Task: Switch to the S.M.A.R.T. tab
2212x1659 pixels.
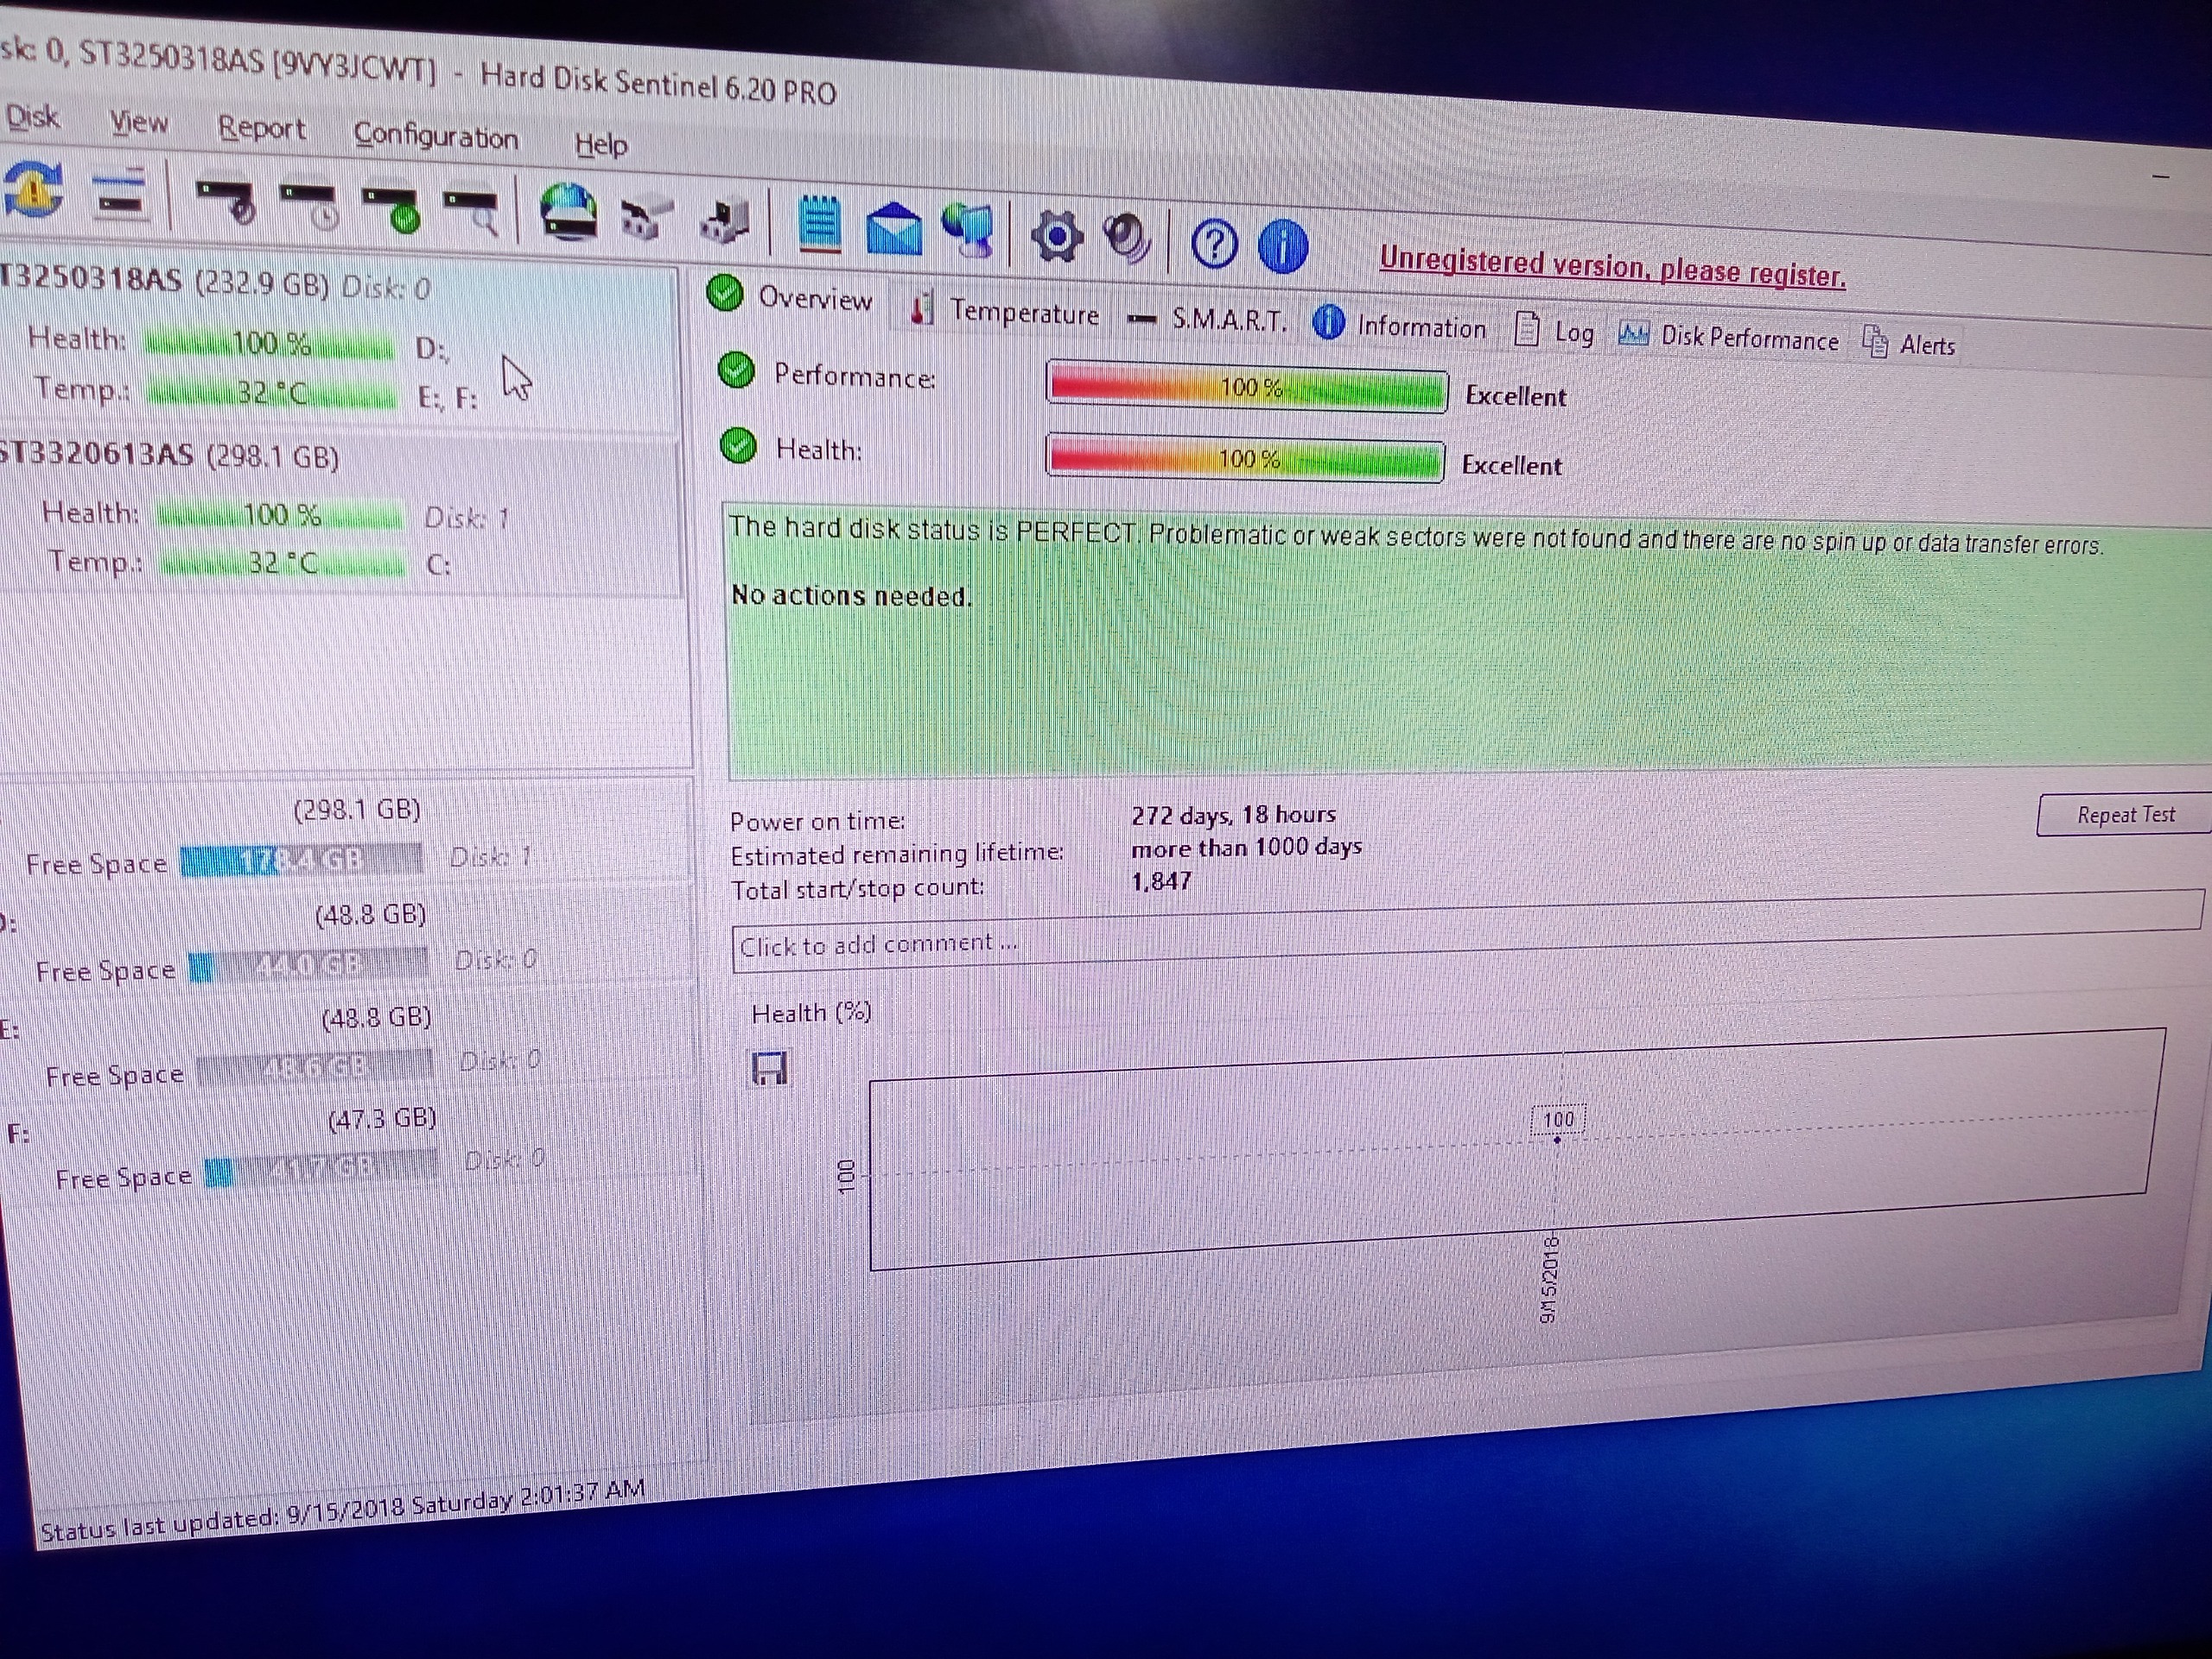Action: pos(1206,320)
